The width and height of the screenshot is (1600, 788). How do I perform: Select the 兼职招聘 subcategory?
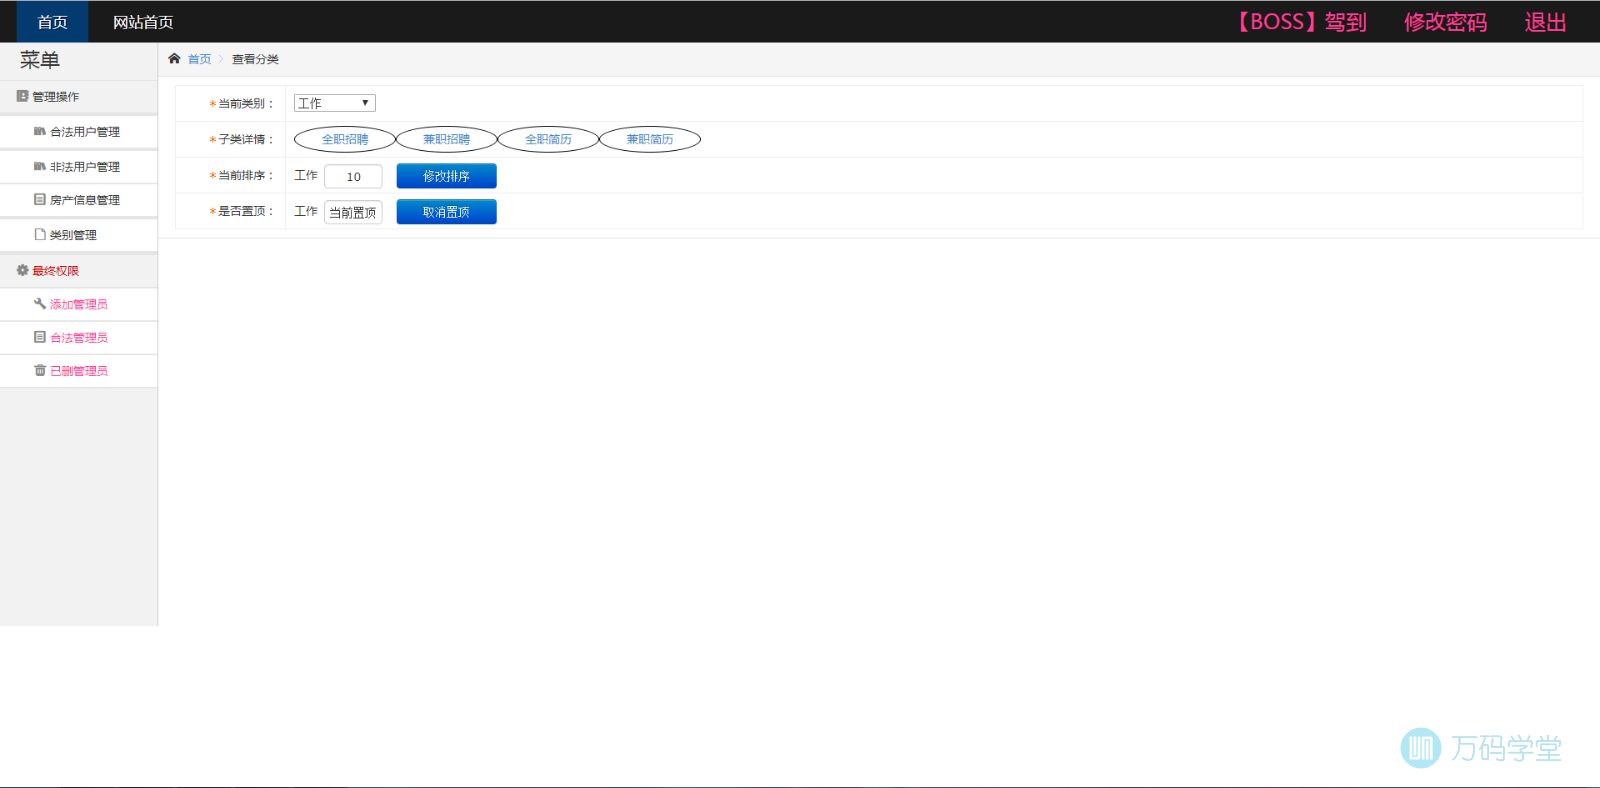click(446, 139)
